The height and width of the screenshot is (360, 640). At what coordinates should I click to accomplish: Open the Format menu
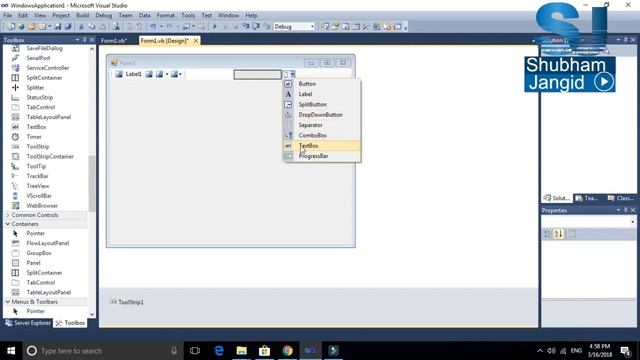165,15
